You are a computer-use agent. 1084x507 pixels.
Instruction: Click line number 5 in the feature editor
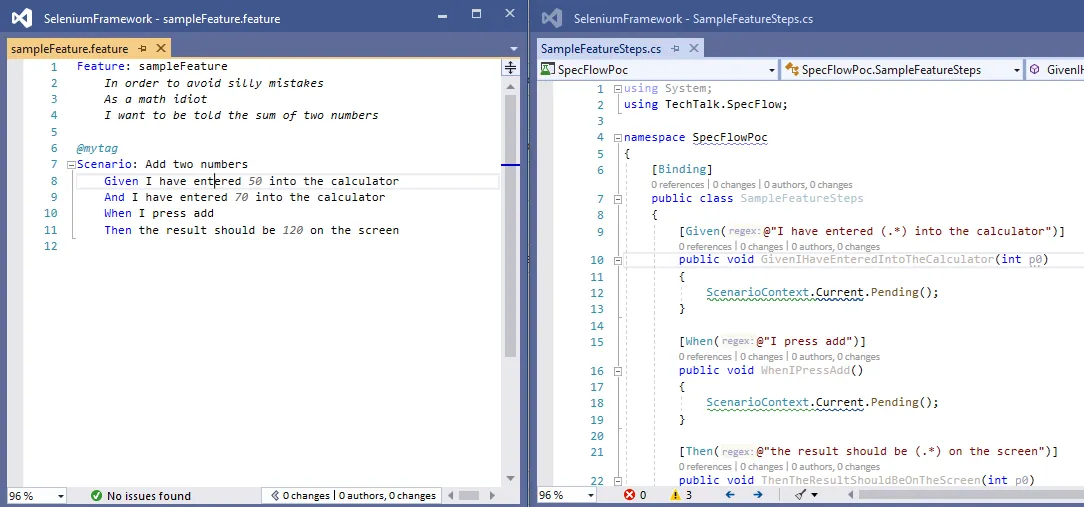pyautogui.click(x=54, y=131)
